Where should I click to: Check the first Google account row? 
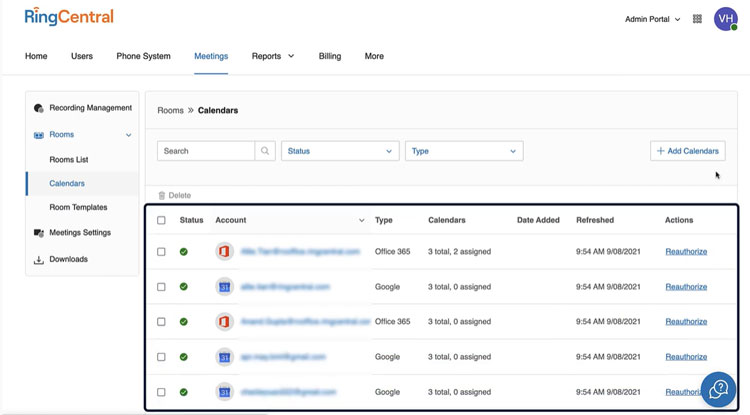[161, 287]
